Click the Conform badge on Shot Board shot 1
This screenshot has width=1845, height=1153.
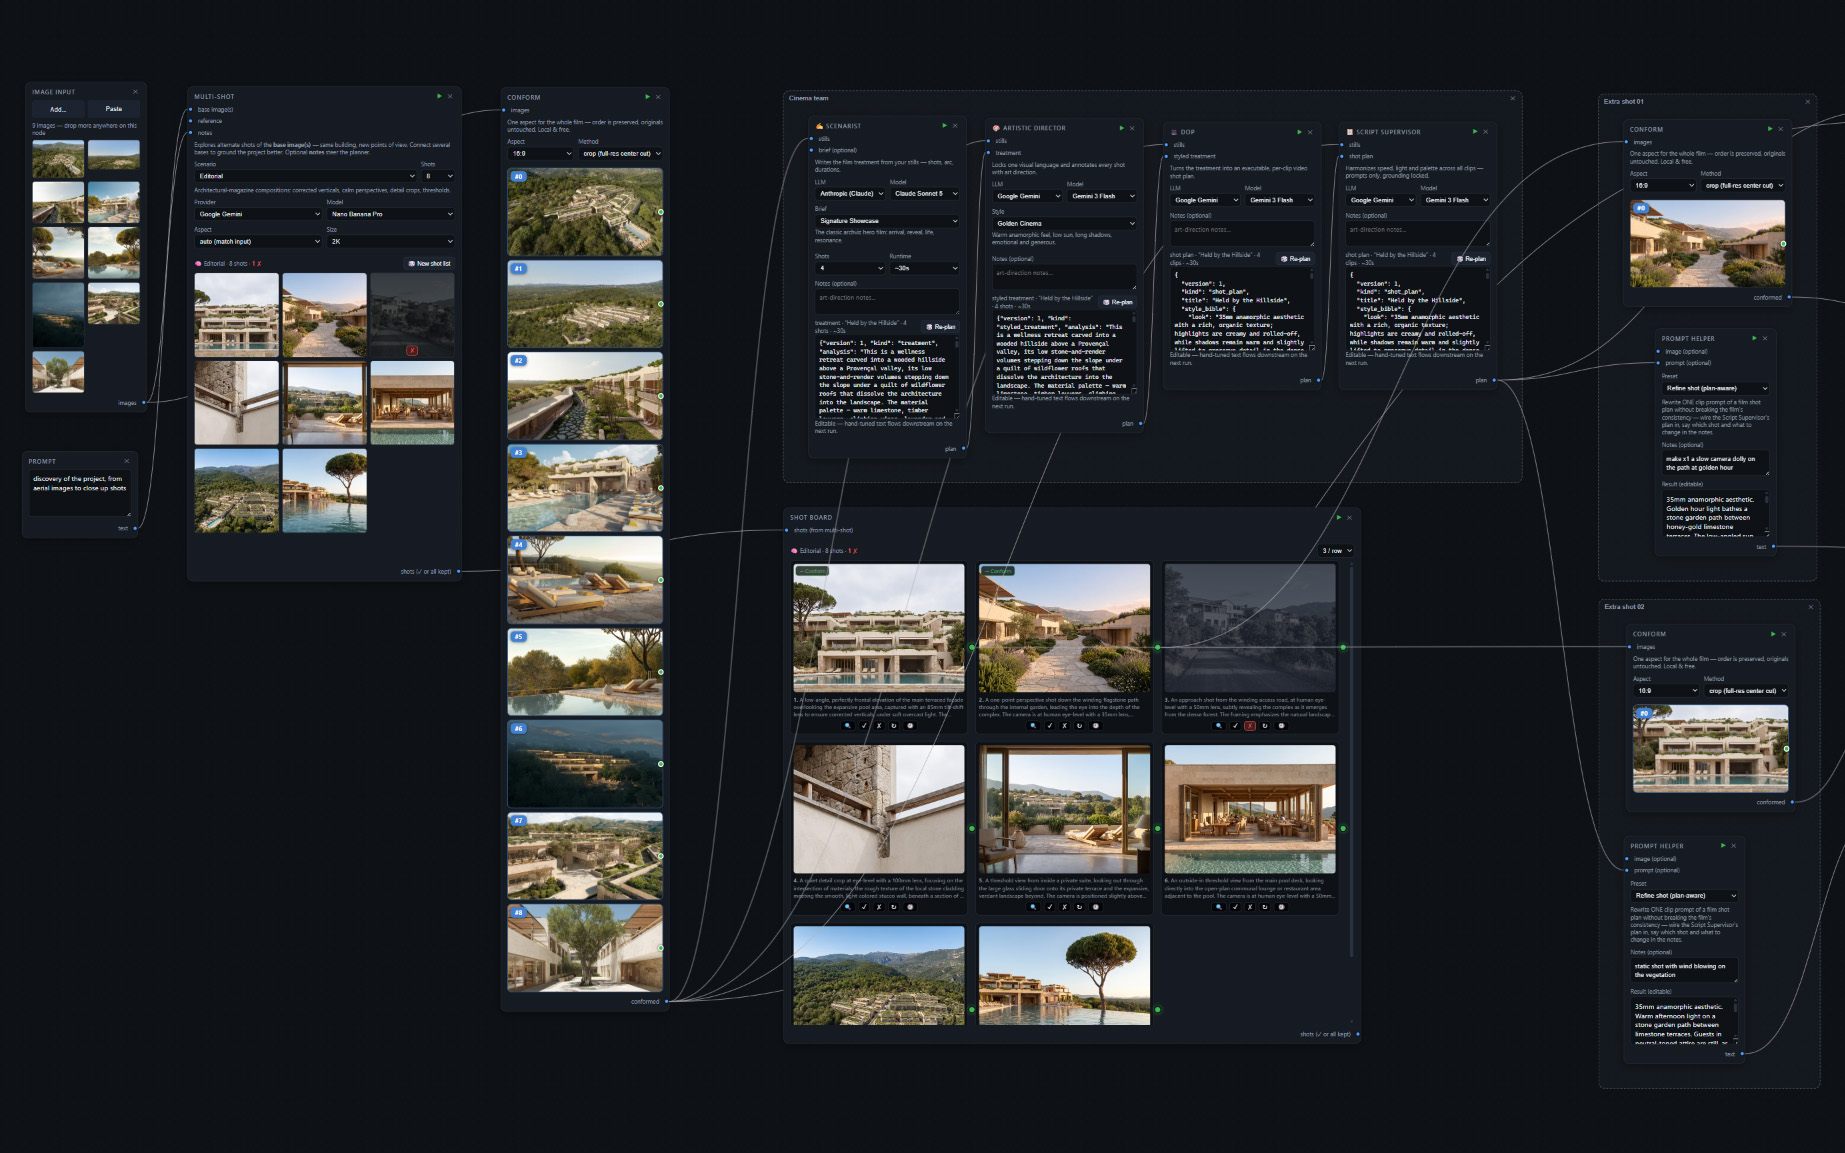click(812, 571)
